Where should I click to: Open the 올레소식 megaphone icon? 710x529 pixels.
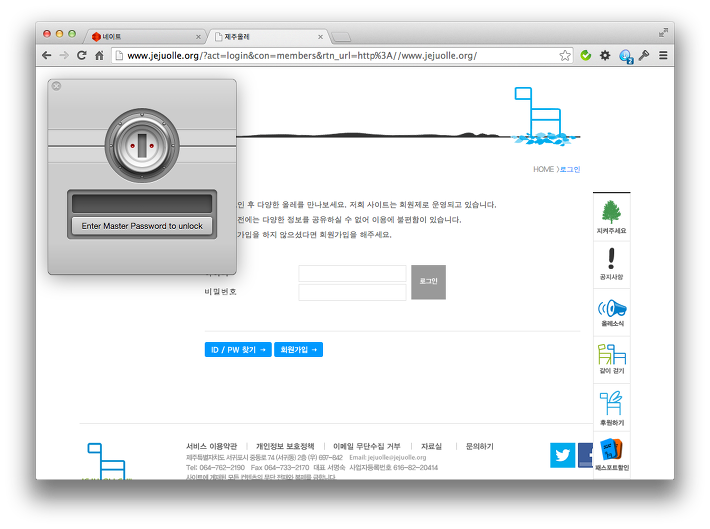[611, 313]
